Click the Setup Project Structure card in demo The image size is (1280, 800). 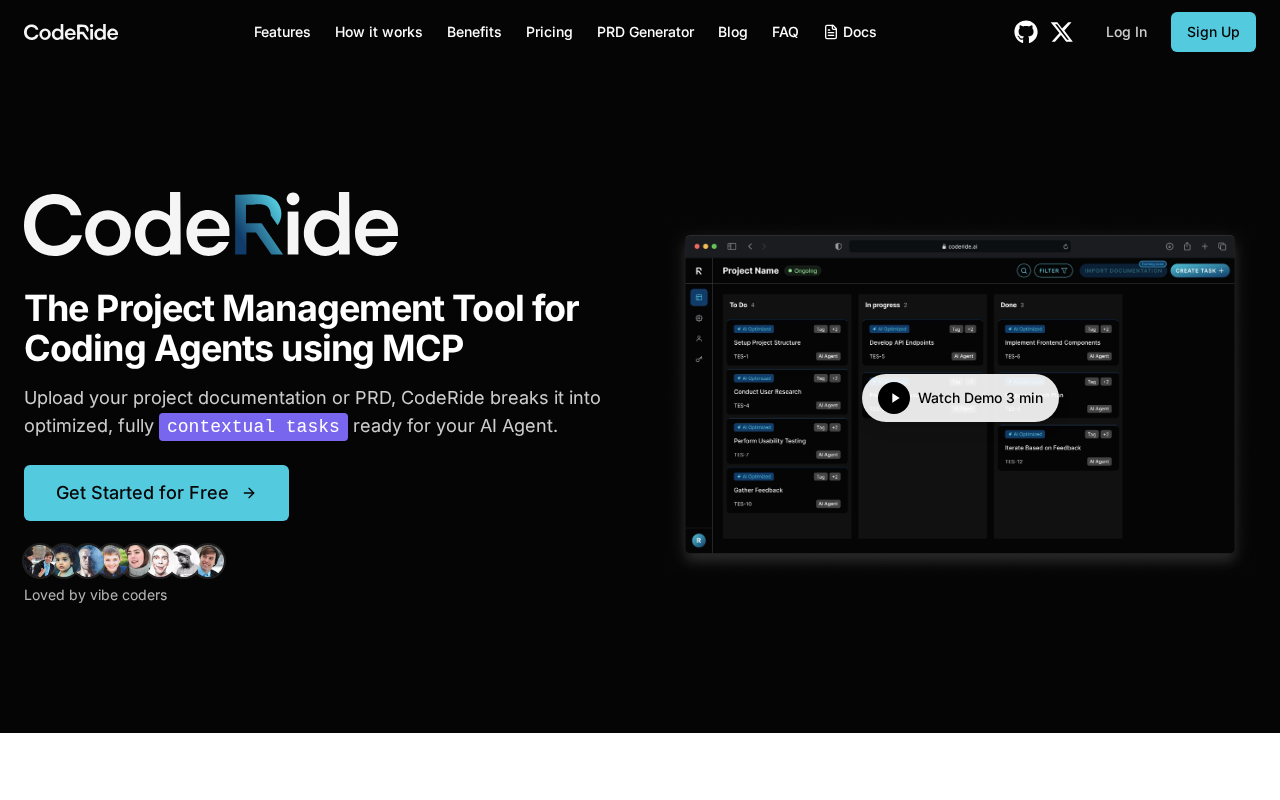pos(787,341)
